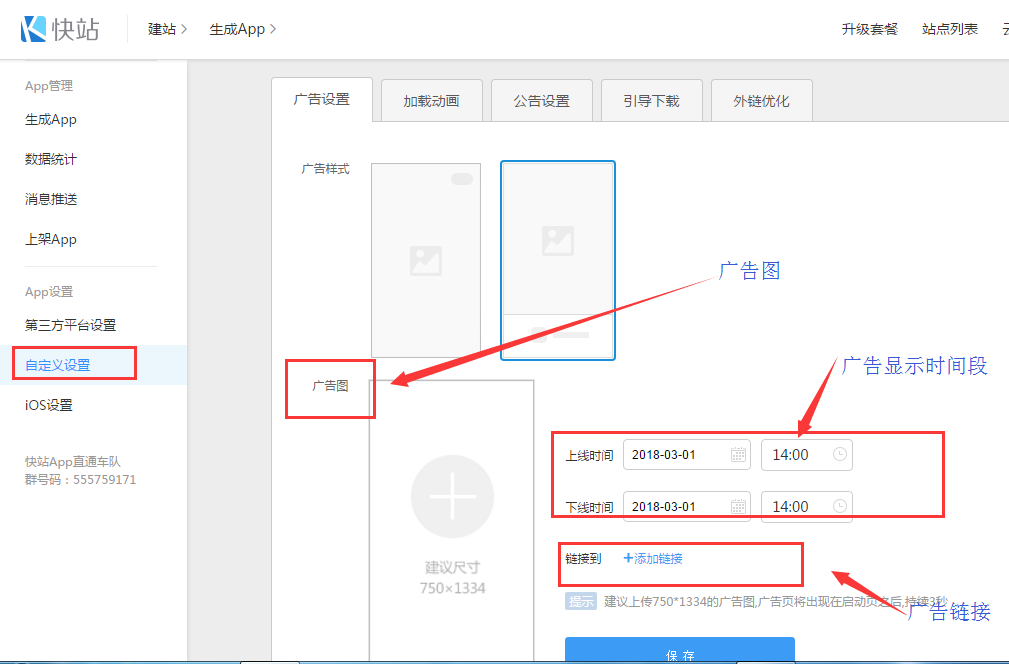The height and width of the screenshot is (664, 1009).
Task: Open the offline date calendar icon
Action: coord(738,506)
